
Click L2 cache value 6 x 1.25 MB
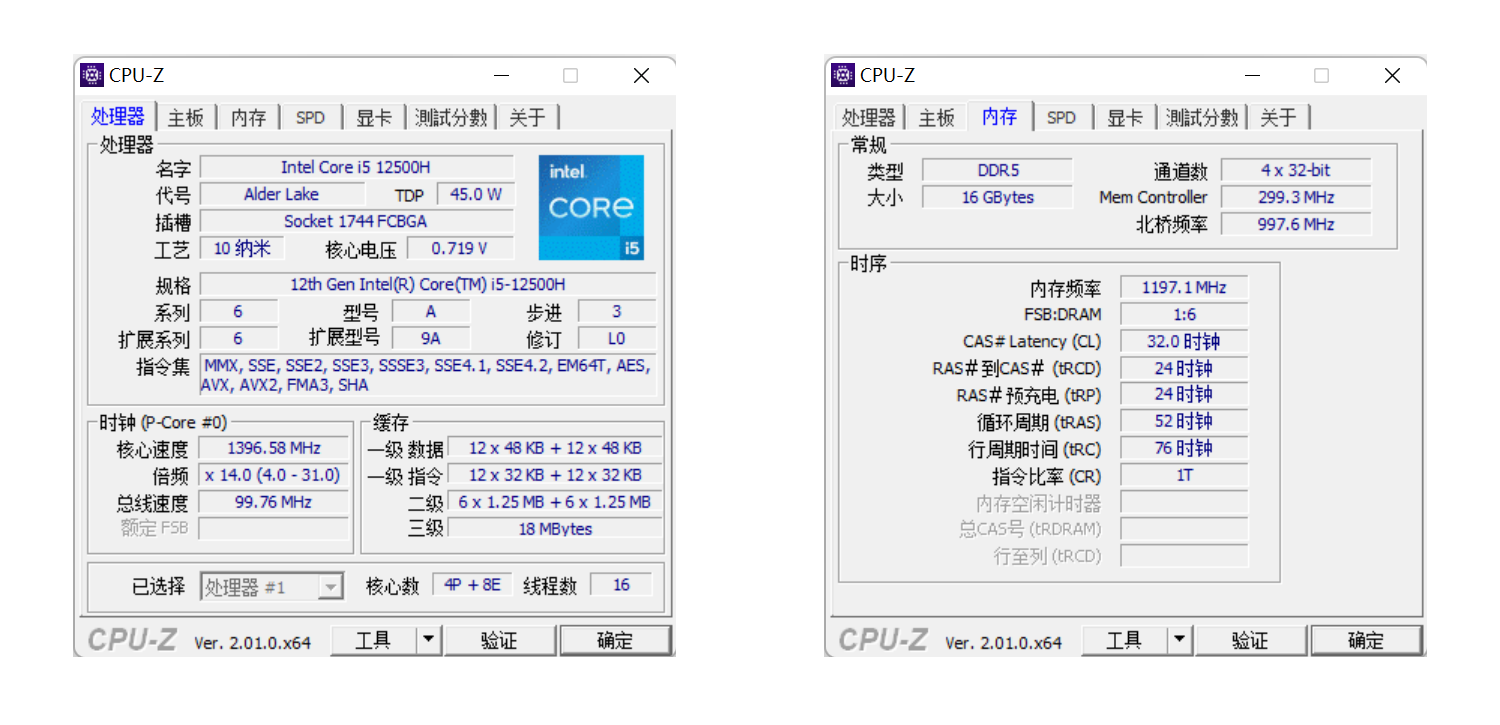pos(555,502)
